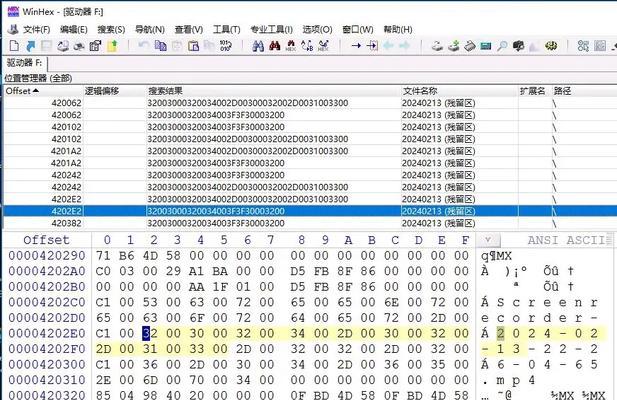
Task: Open the 选项(O) menu
Action: 317,29
